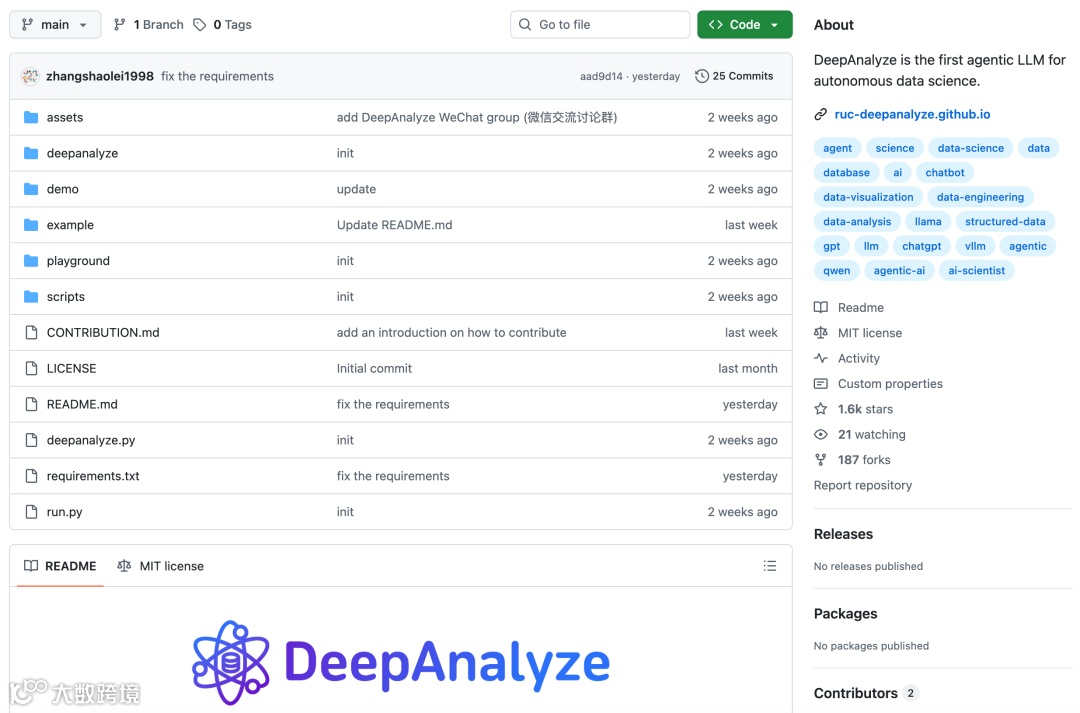The height and width of the screenshot is (713, 1080).
Task: Select the 'data-science' topic tag
Action: point(970,148)
